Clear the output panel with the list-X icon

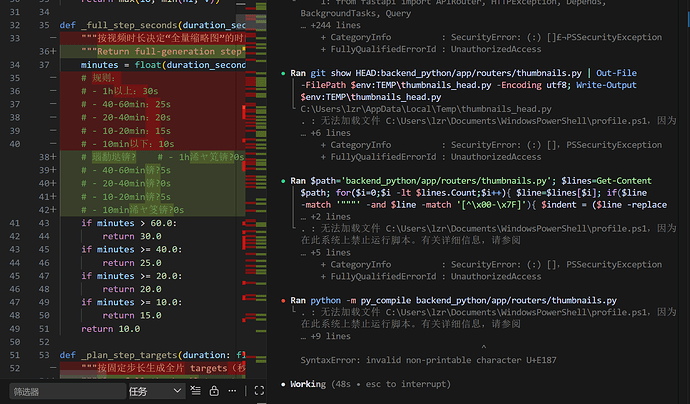tap(195, 390)
